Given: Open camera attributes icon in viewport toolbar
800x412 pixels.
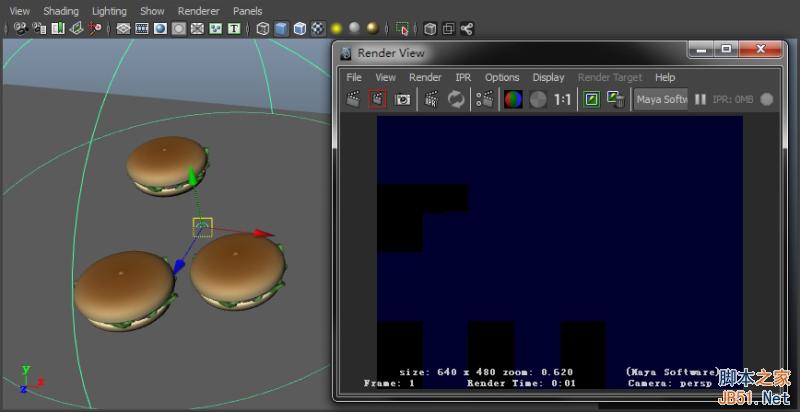Looking at the screenshot, I should point(39,28).
